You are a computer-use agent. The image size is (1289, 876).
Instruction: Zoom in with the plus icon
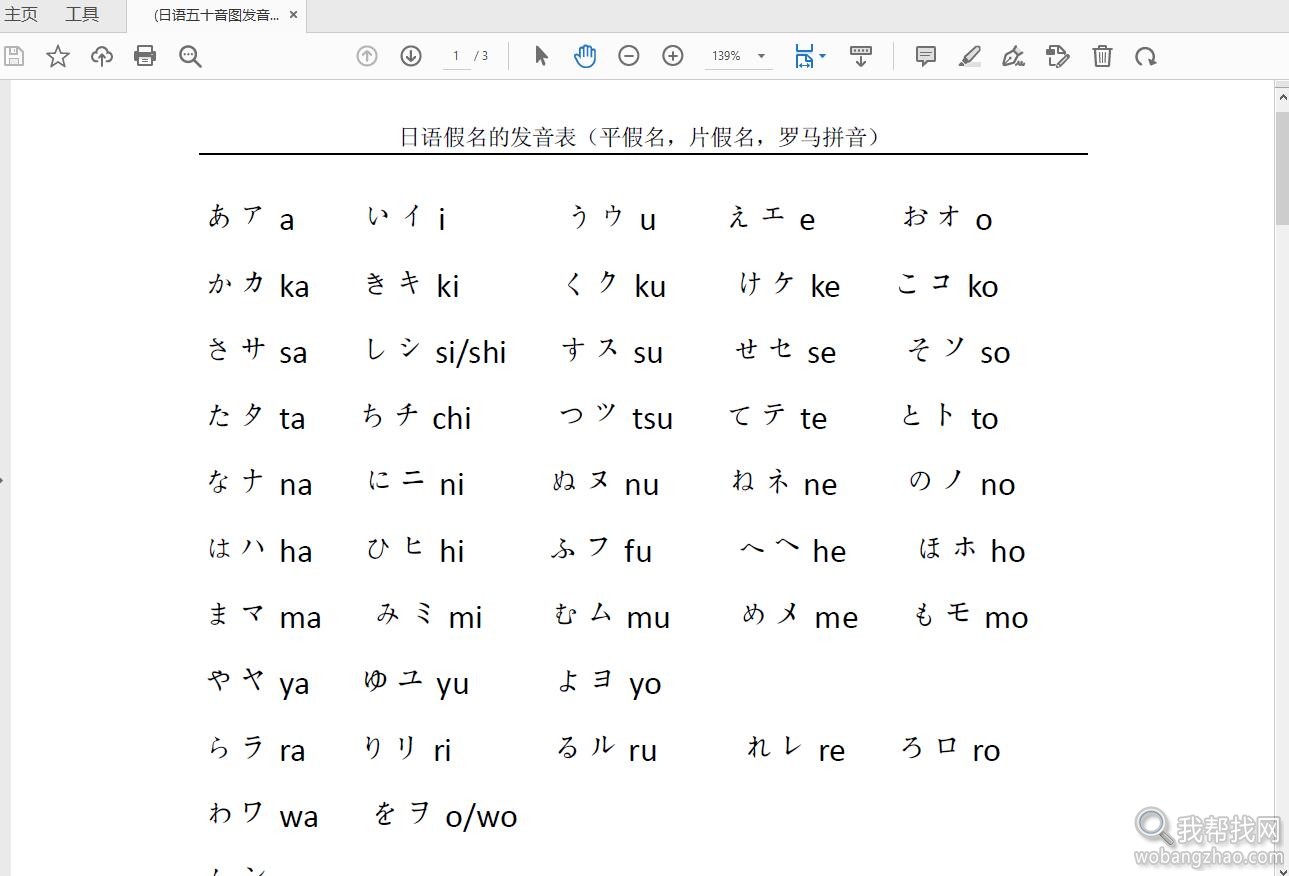(673, 56)
